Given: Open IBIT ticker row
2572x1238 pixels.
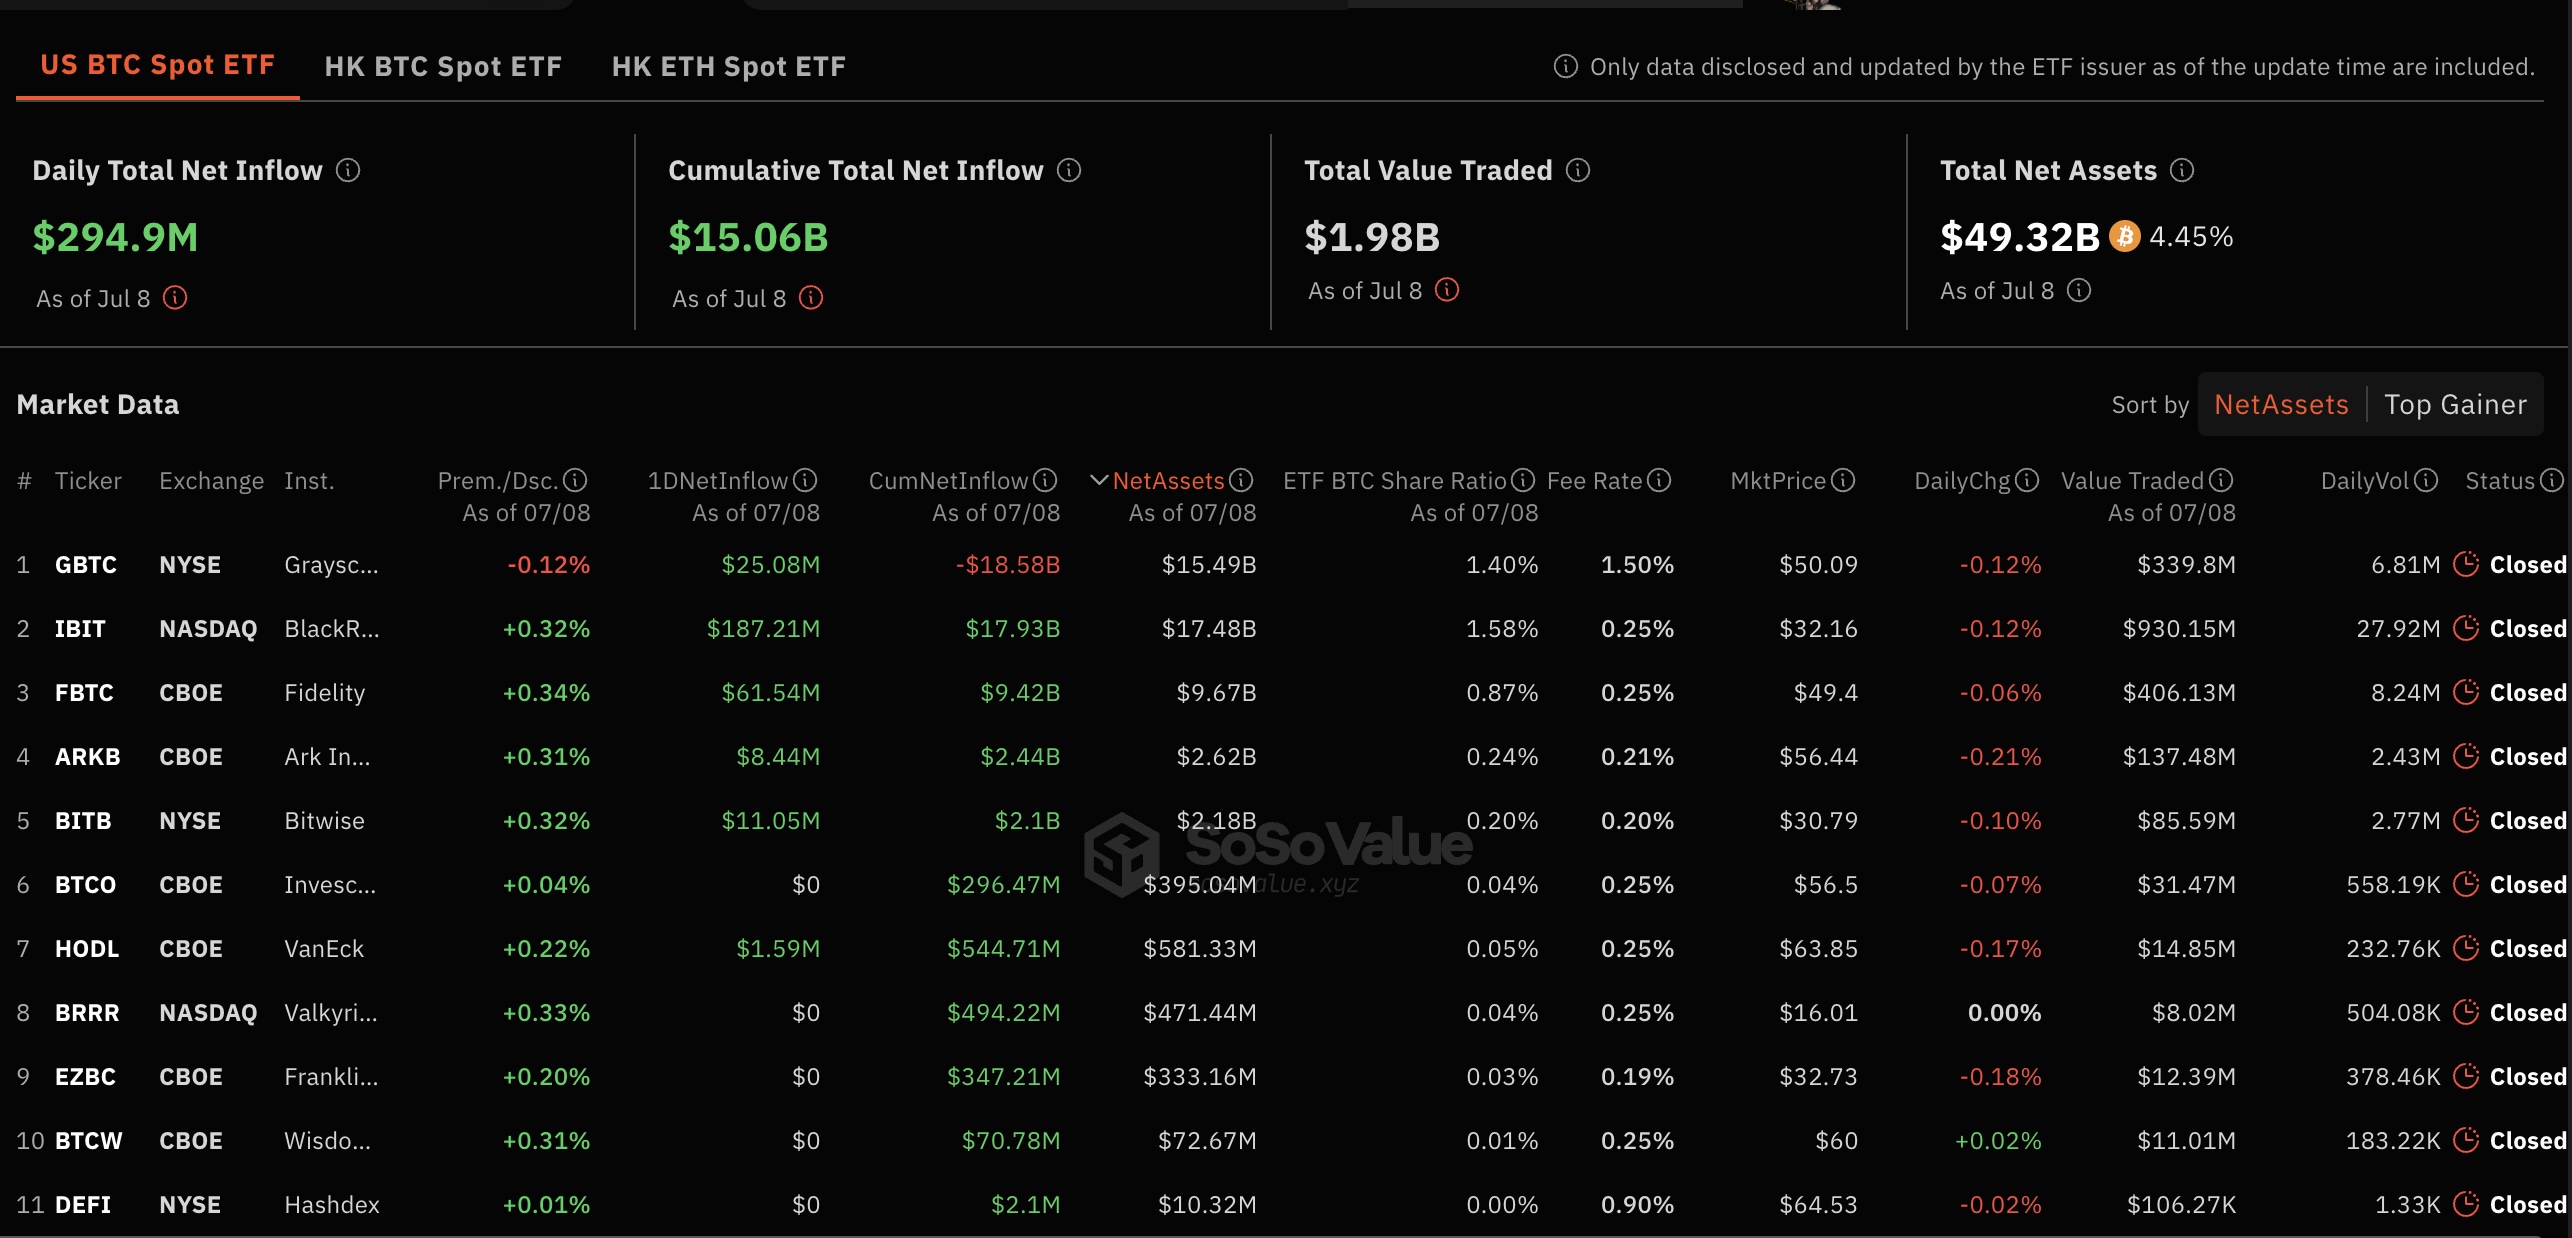Looking at the screenshot, I should 80,628.
